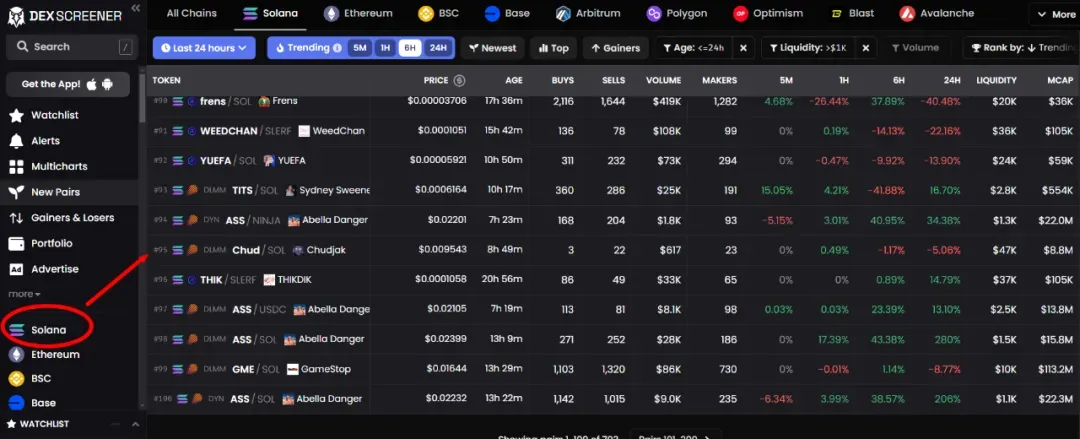
Task: Collapse the Watchlist panel chevron
Action: click(135, 425)
